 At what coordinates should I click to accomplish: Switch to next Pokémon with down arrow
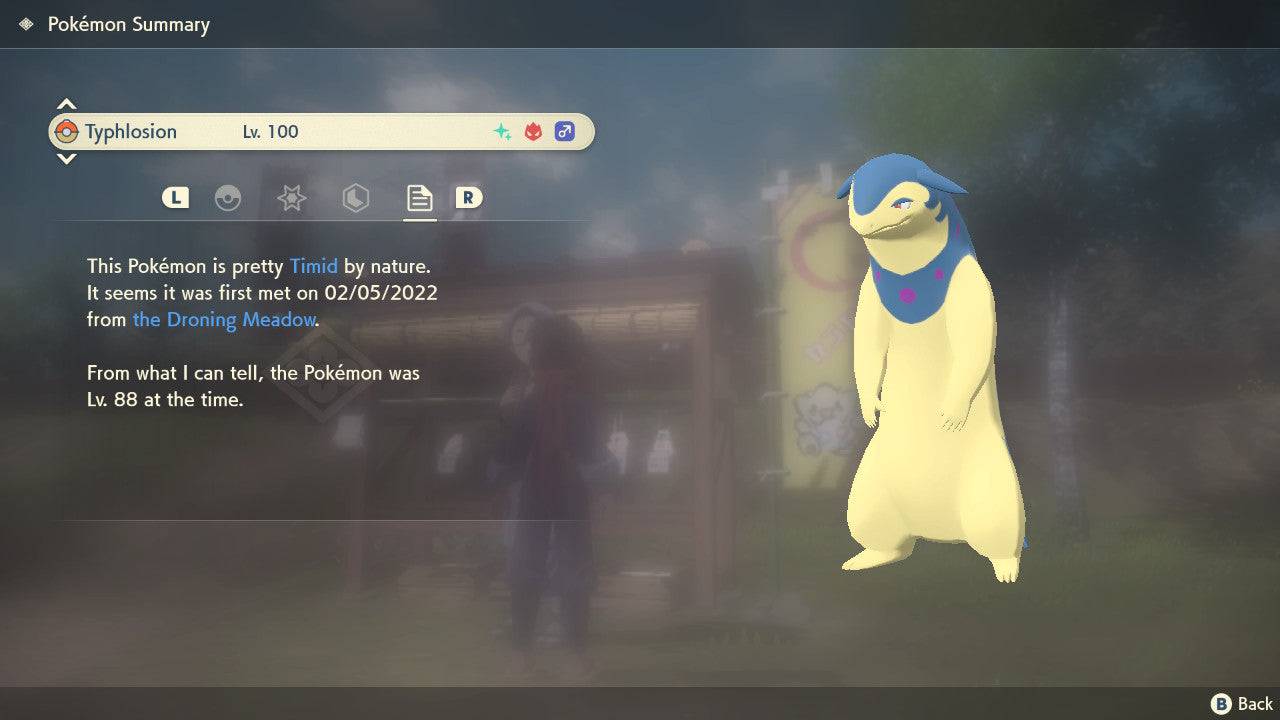[66, 158]
